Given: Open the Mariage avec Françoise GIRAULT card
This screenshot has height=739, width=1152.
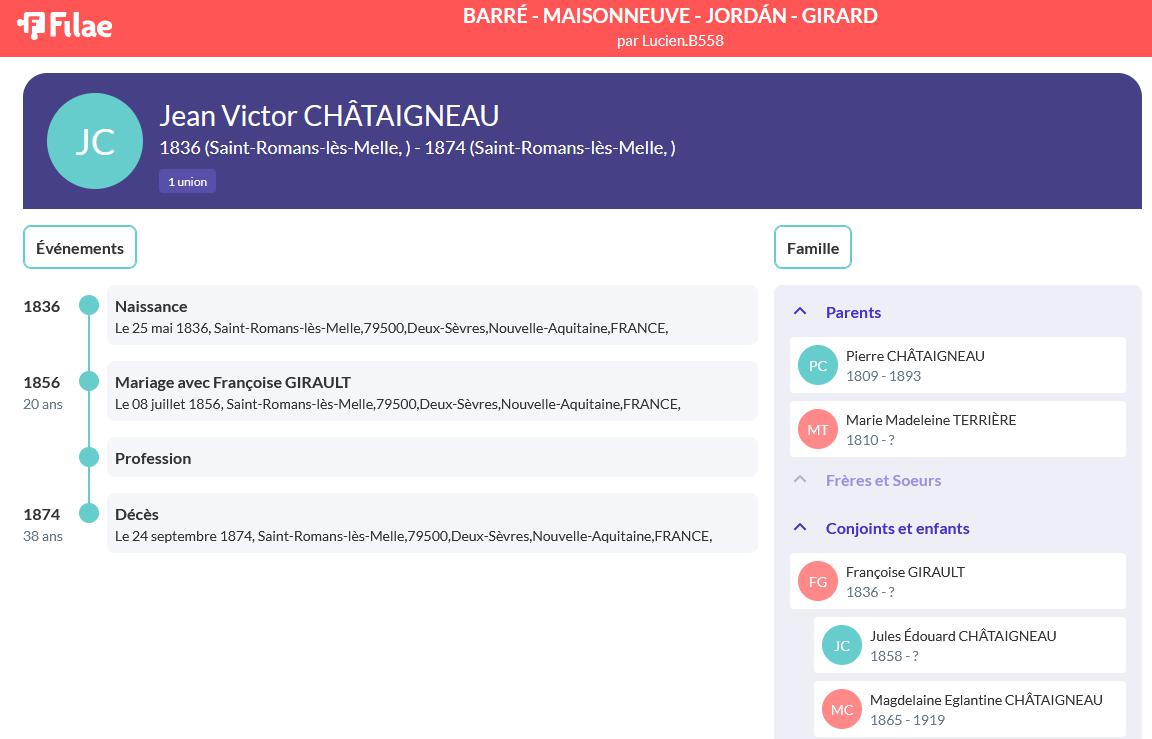Looking at the screenshot, I should tap(432, 391).
